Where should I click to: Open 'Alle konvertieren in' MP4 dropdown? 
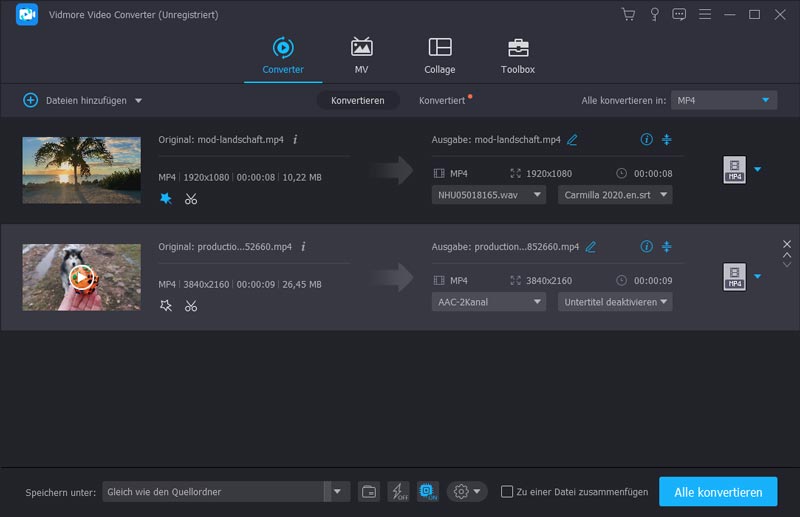(x=724, y=100)
